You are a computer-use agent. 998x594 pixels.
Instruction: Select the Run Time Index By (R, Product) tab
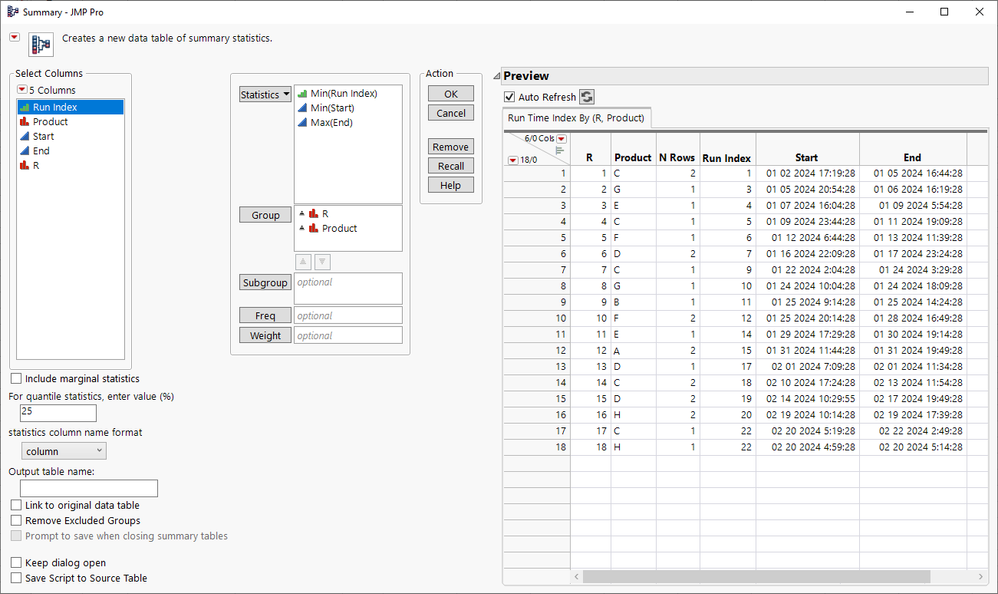click(576, 118)
